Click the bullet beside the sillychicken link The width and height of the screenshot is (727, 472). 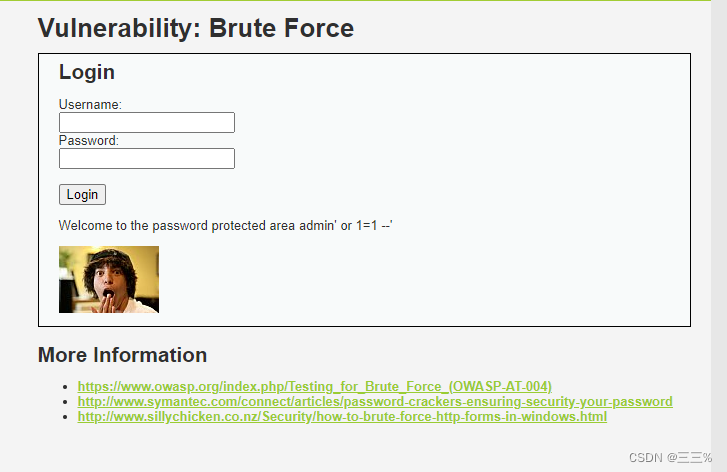[x=66, y=417]
